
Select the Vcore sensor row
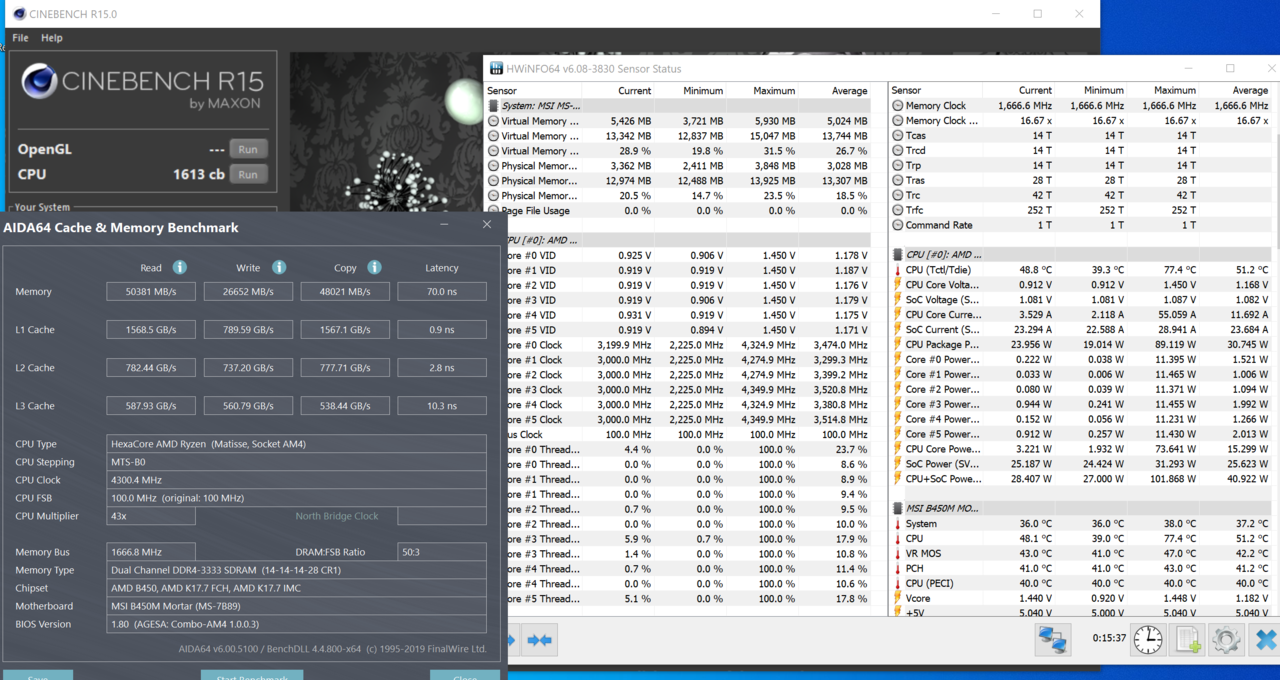coord(1080,598)
